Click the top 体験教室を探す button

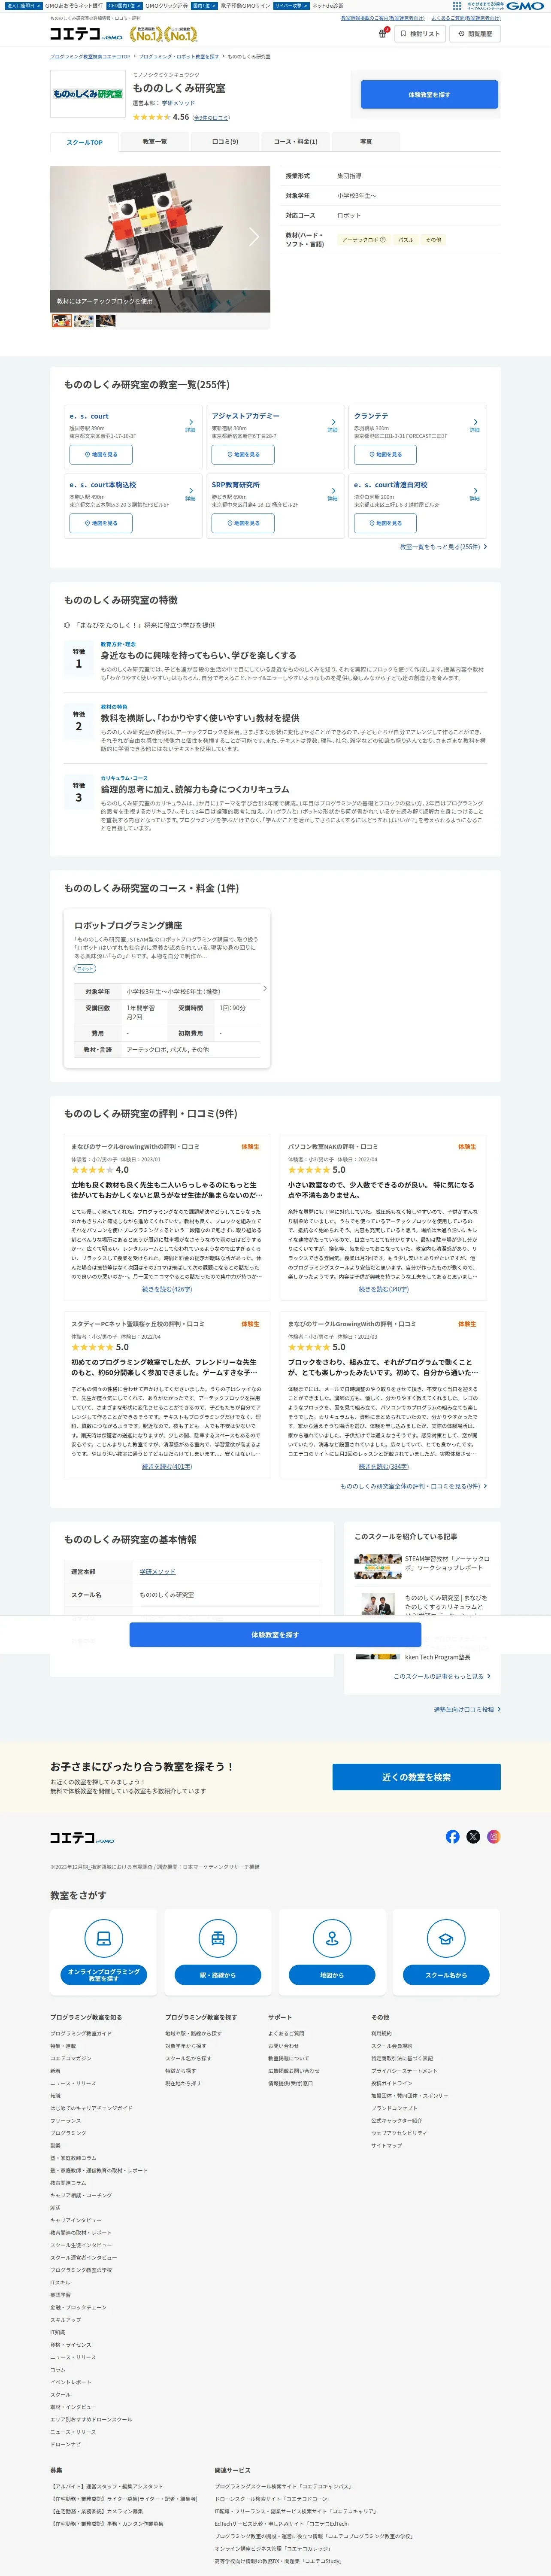click(429, 95)
